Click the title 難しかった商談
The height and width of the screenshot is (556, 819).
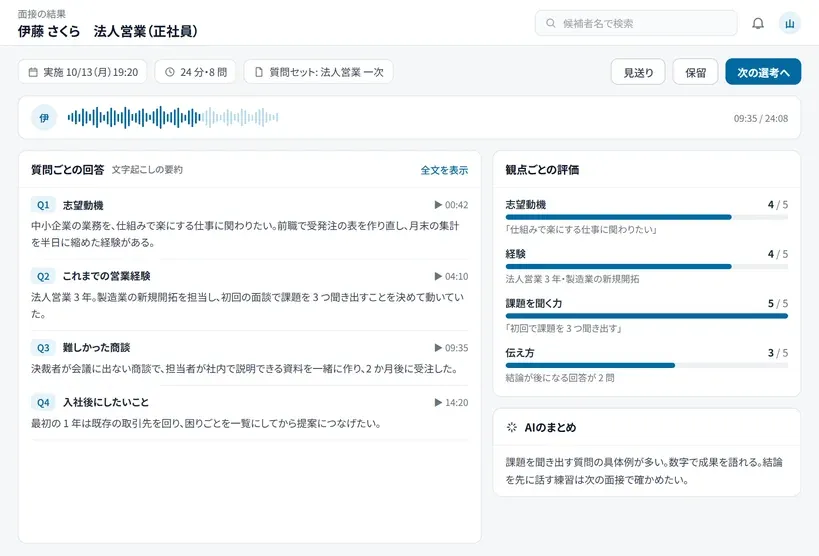tap(96, 348)
